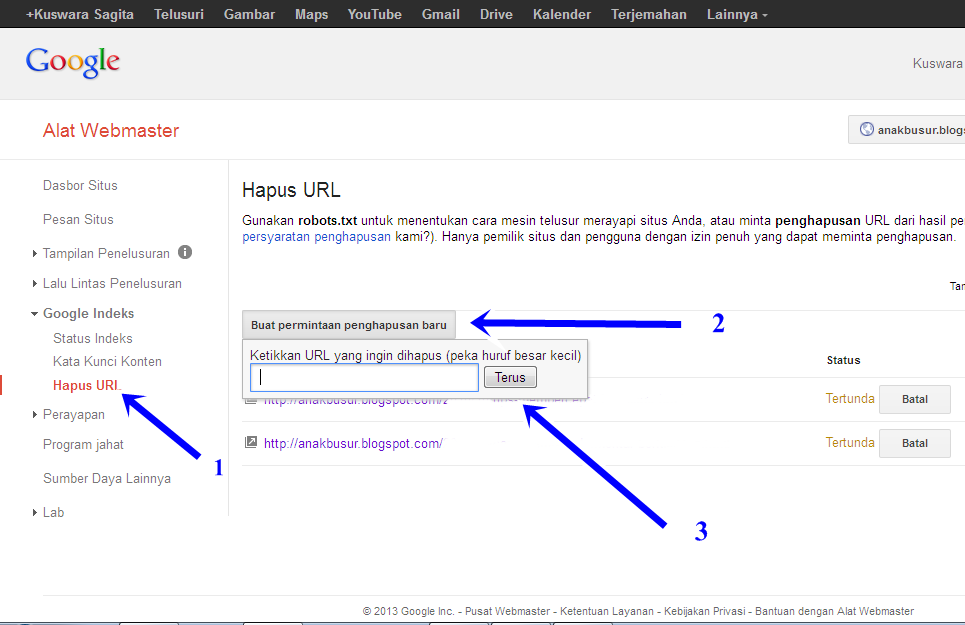Open Drive in top bar
The height and width of the screenshot is (625, 965).
point(496,14)
